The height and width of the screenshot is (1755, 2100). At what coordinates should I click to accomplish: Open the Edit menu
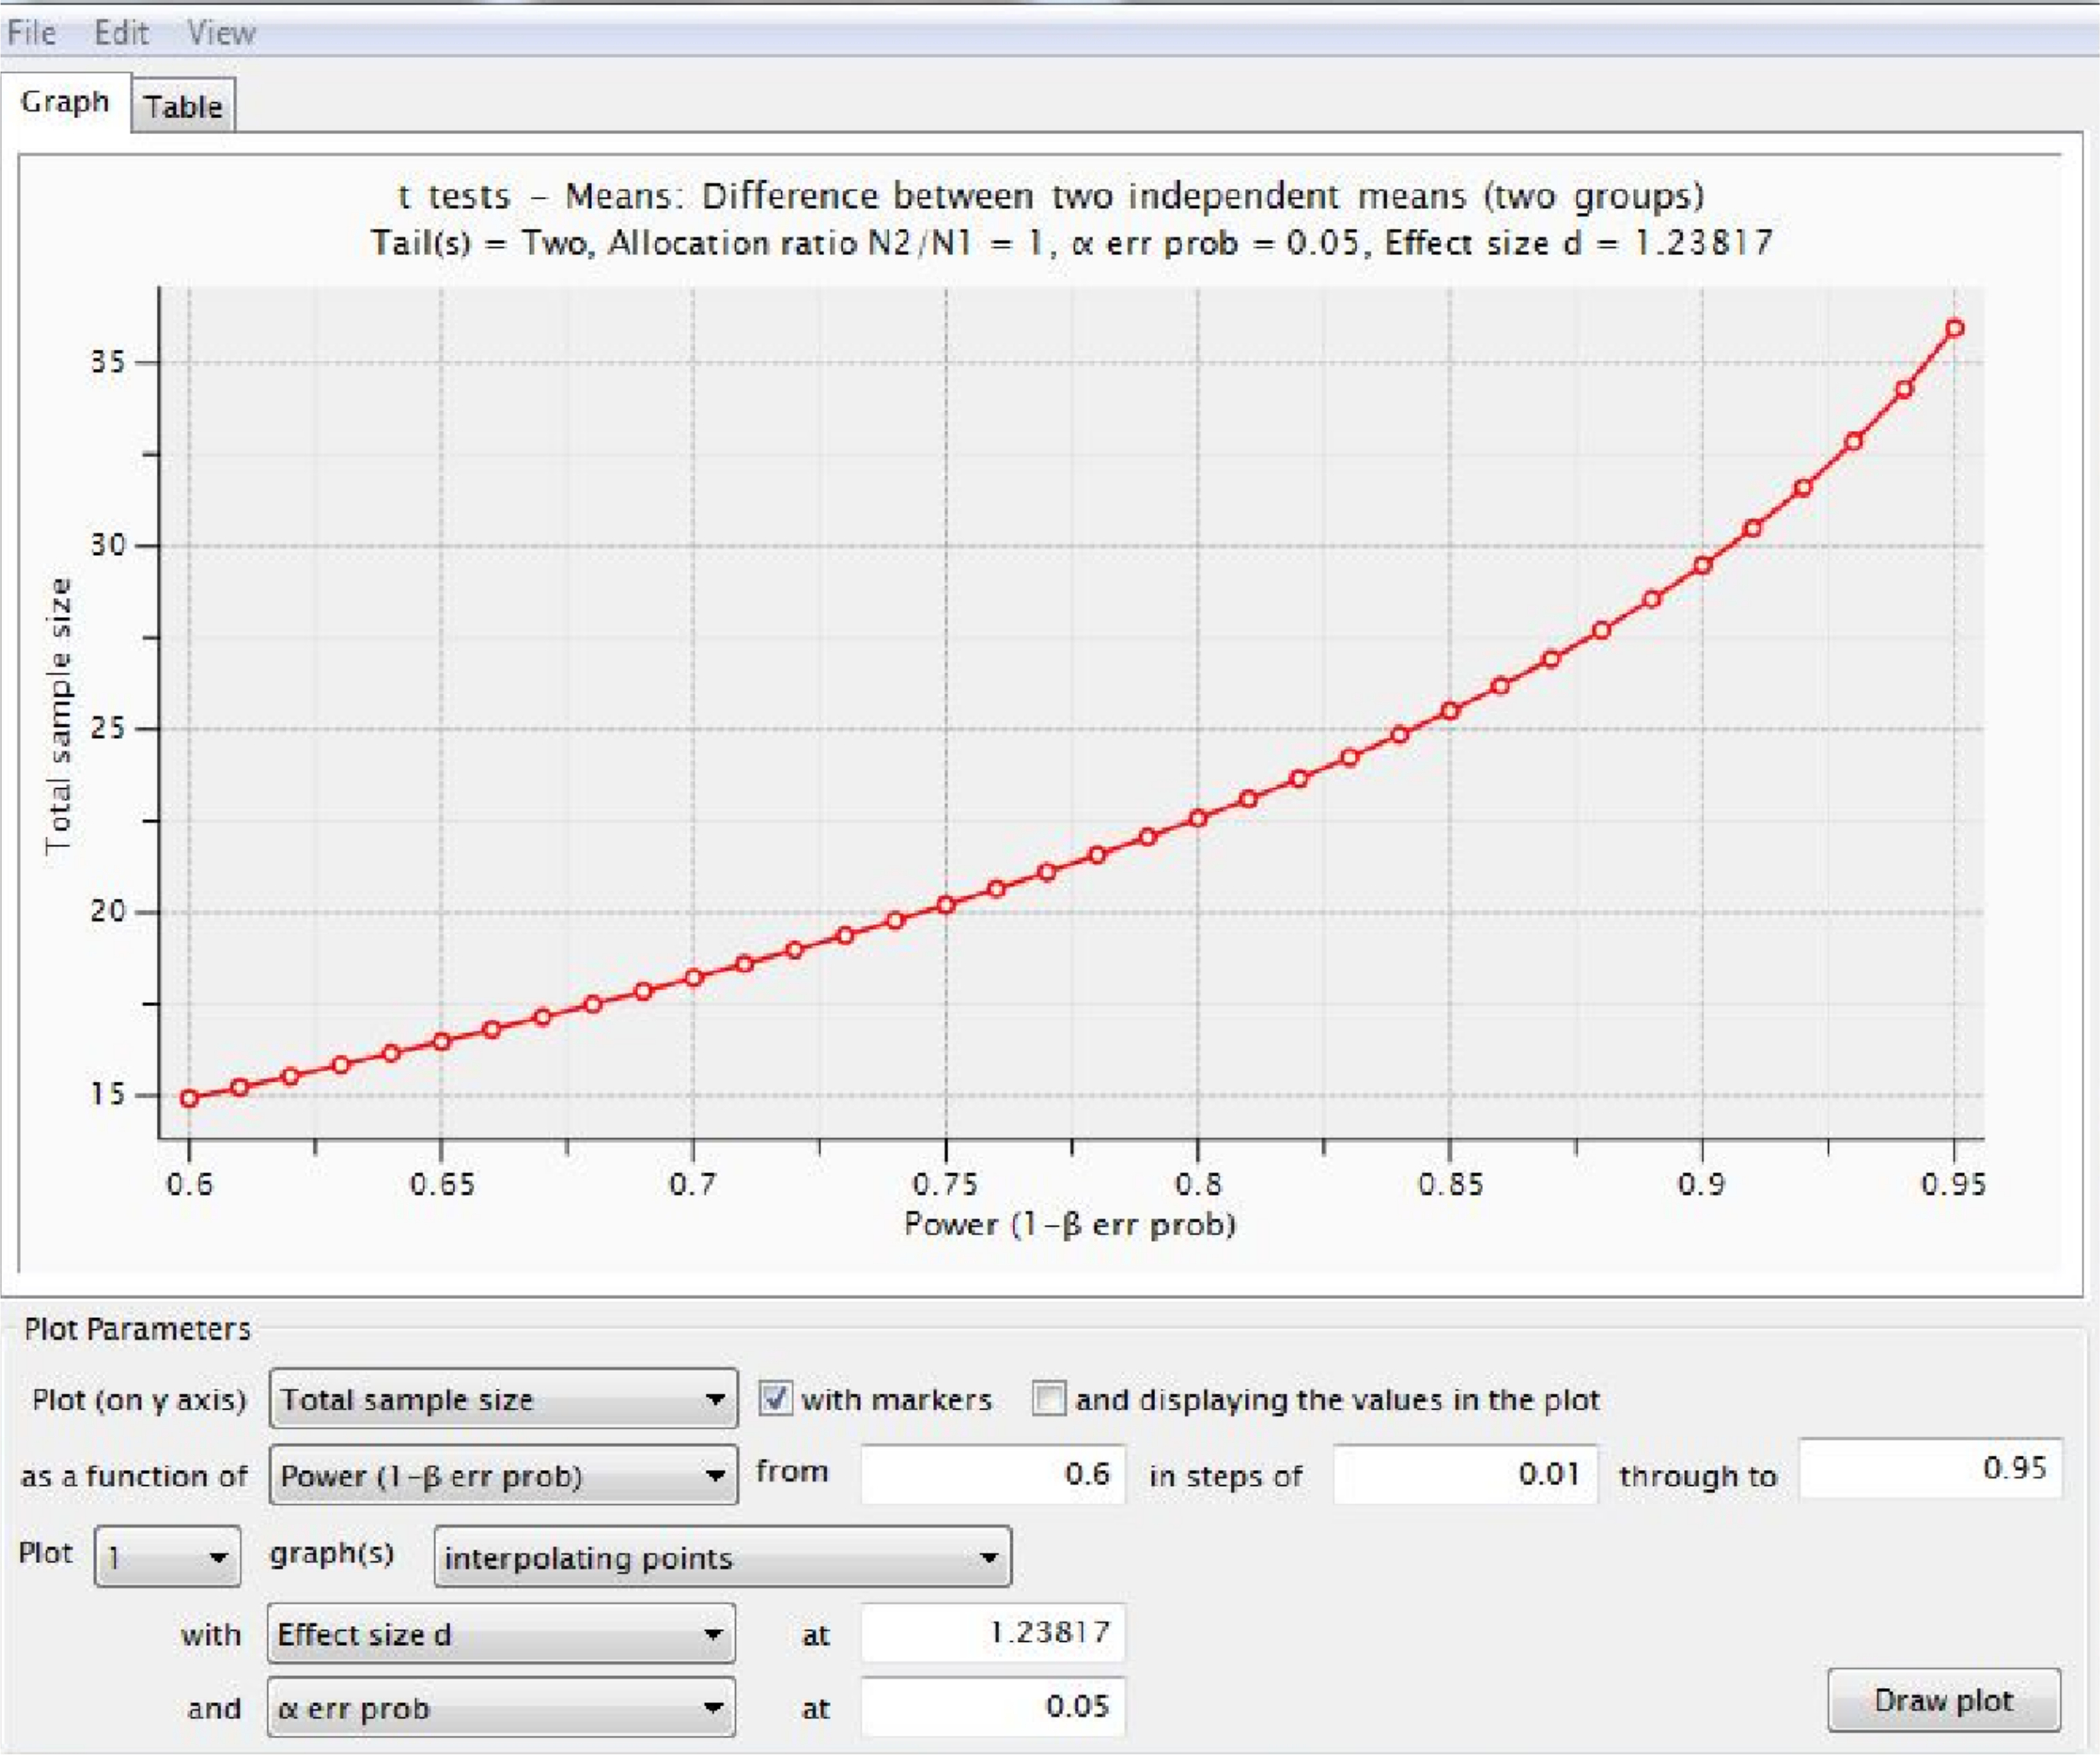121,33
